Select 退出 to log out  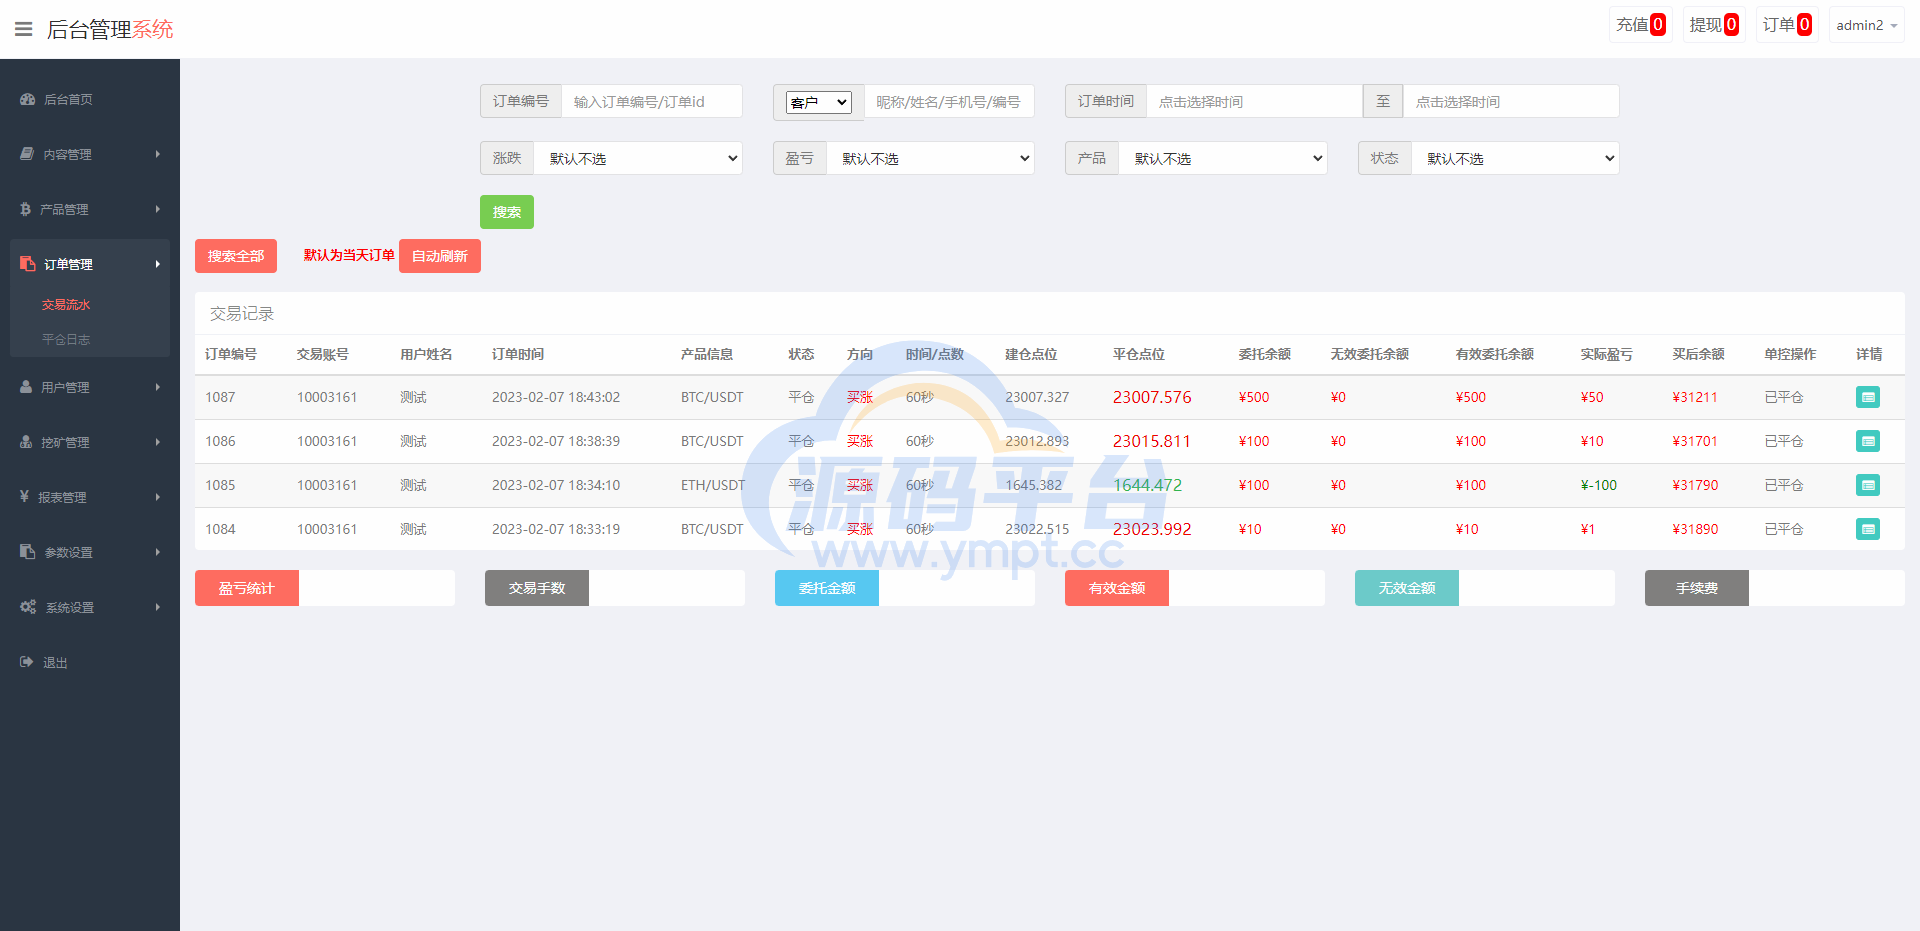tap(55, 663)
